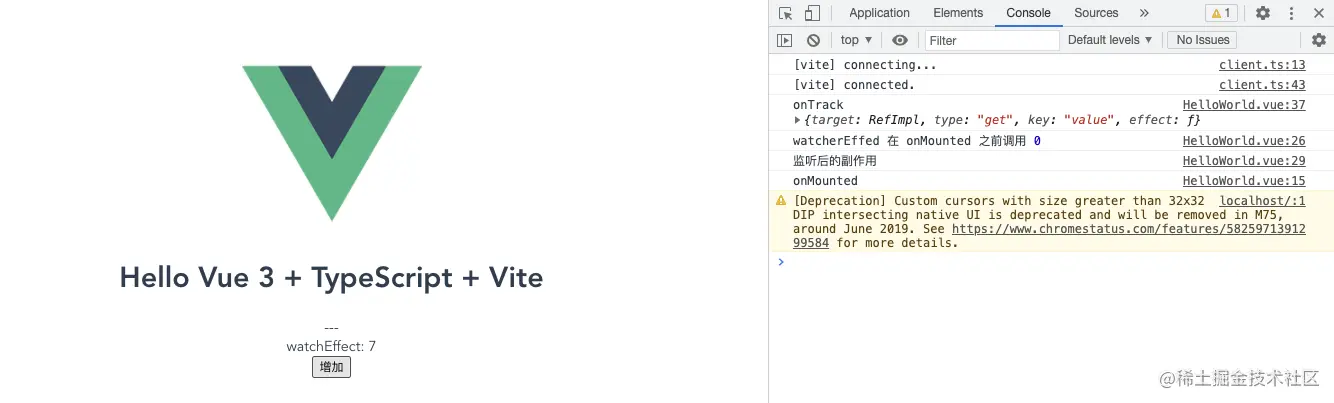Show more DevTools tabs chevron

click(x=1144, y=13)
